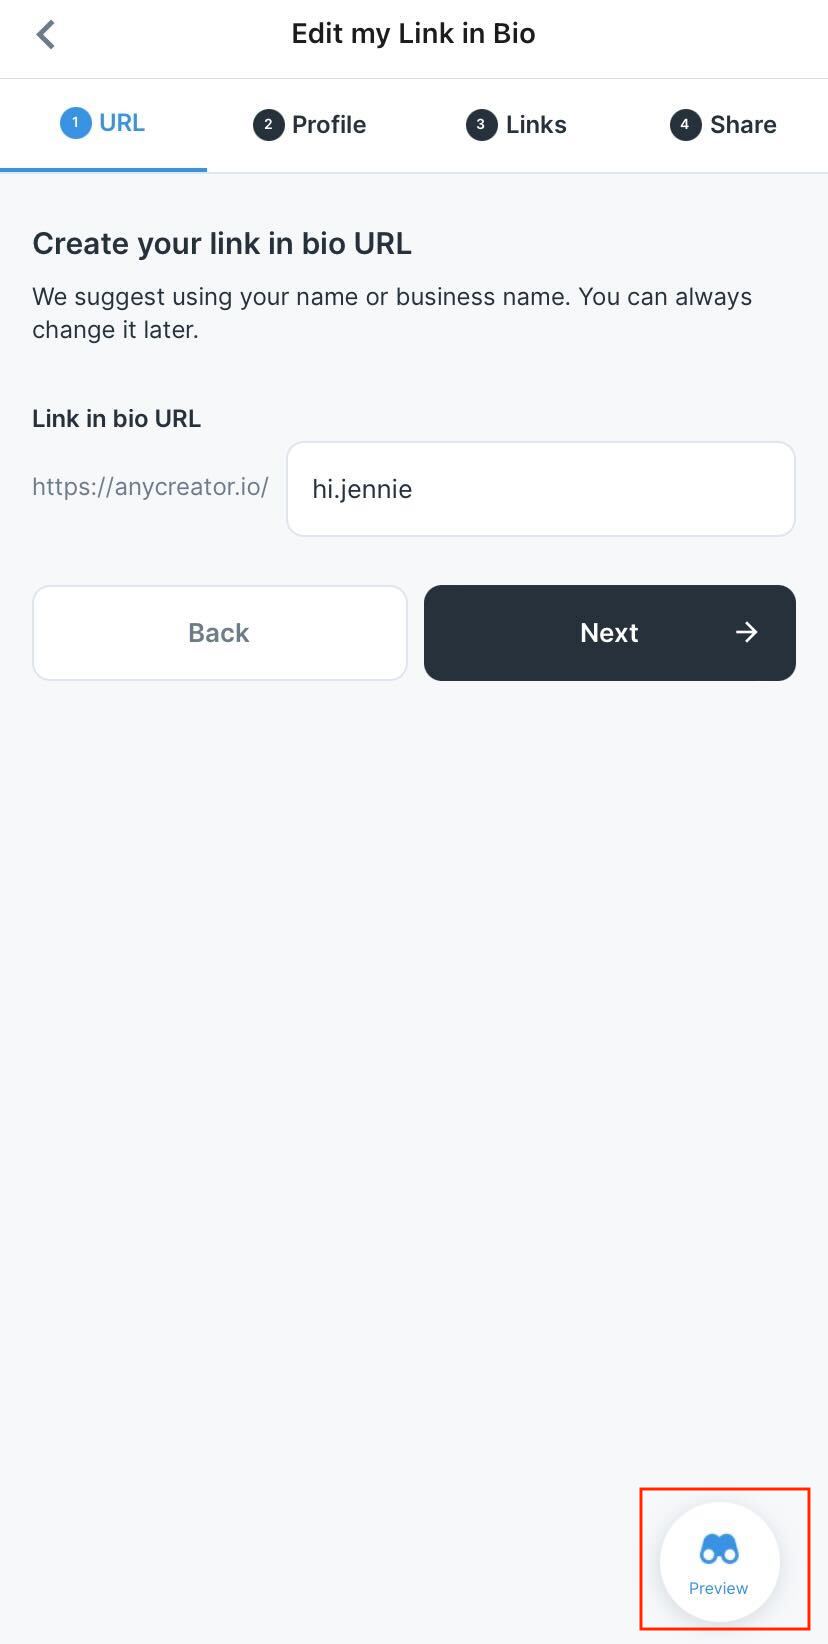Select the URL tab label
828x1644 pixels.
(122, 123)
